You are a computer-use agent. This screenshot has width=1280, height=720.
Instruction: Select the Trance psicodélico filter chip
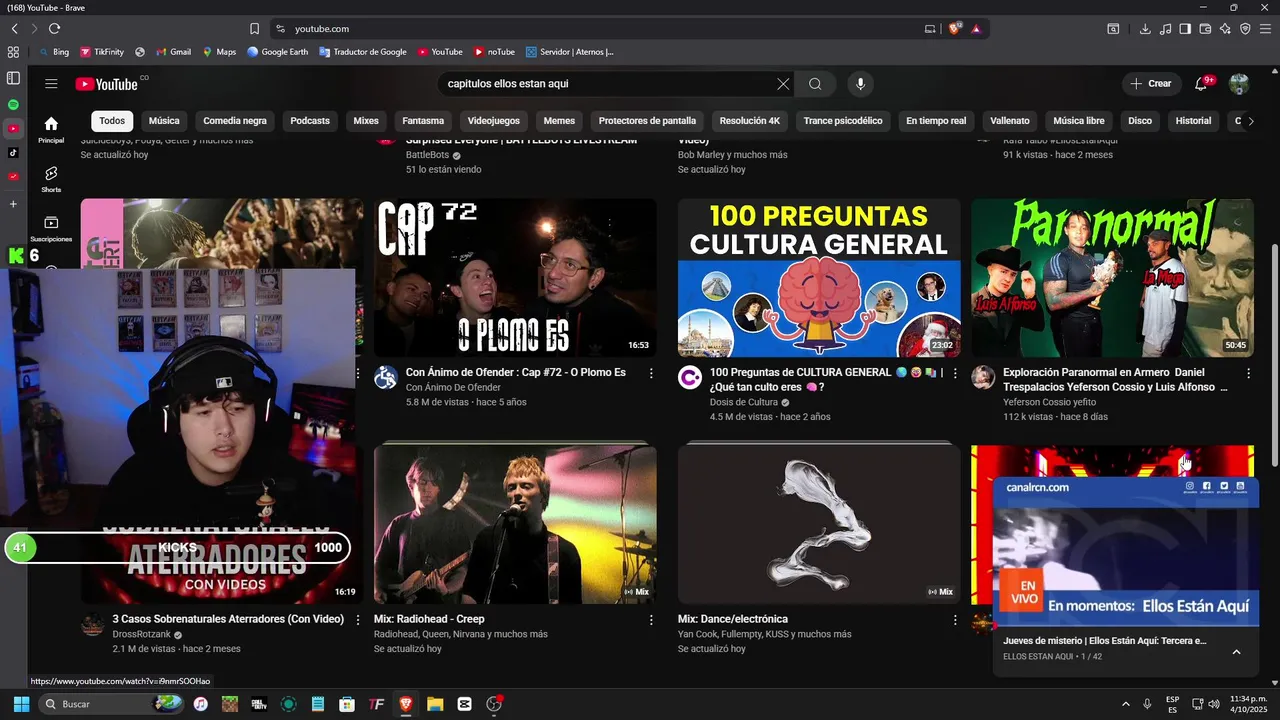tap(843, 121)
